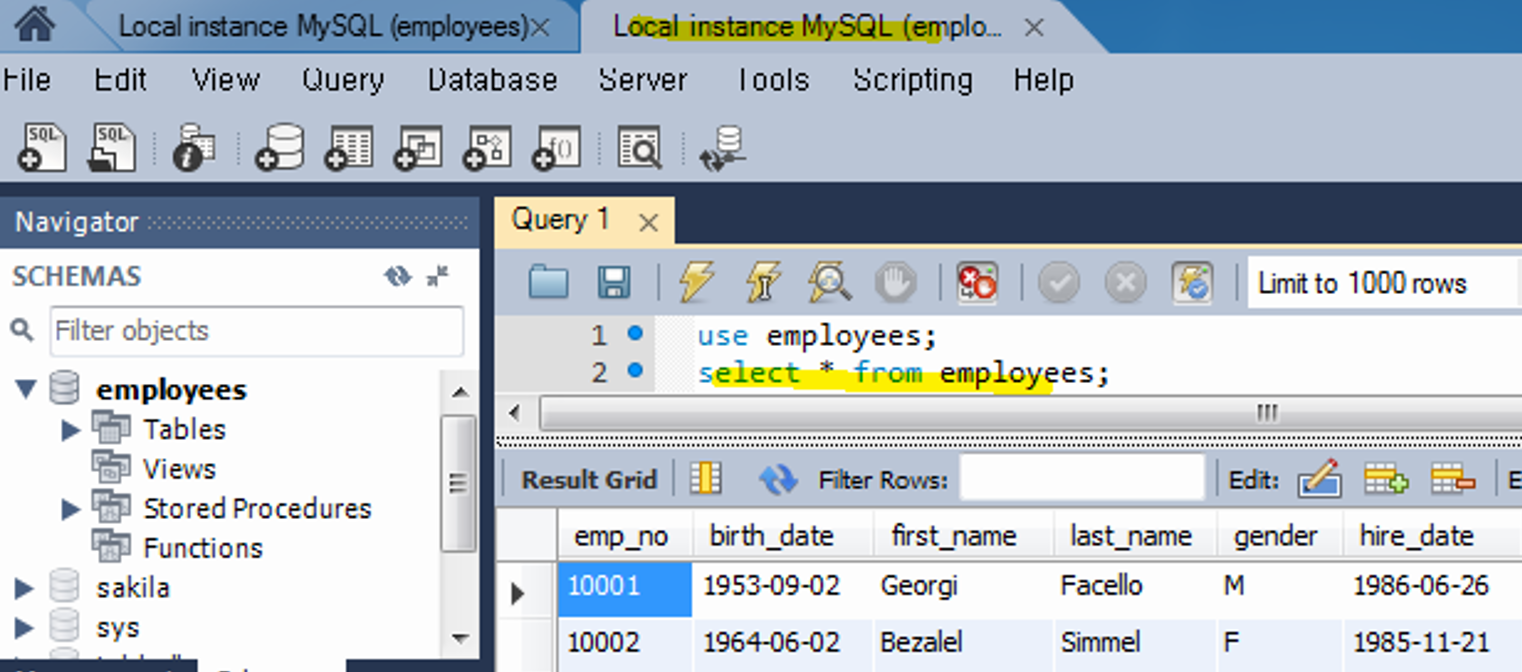
Task: Open the Help menu
Action: pos(1043,79)
